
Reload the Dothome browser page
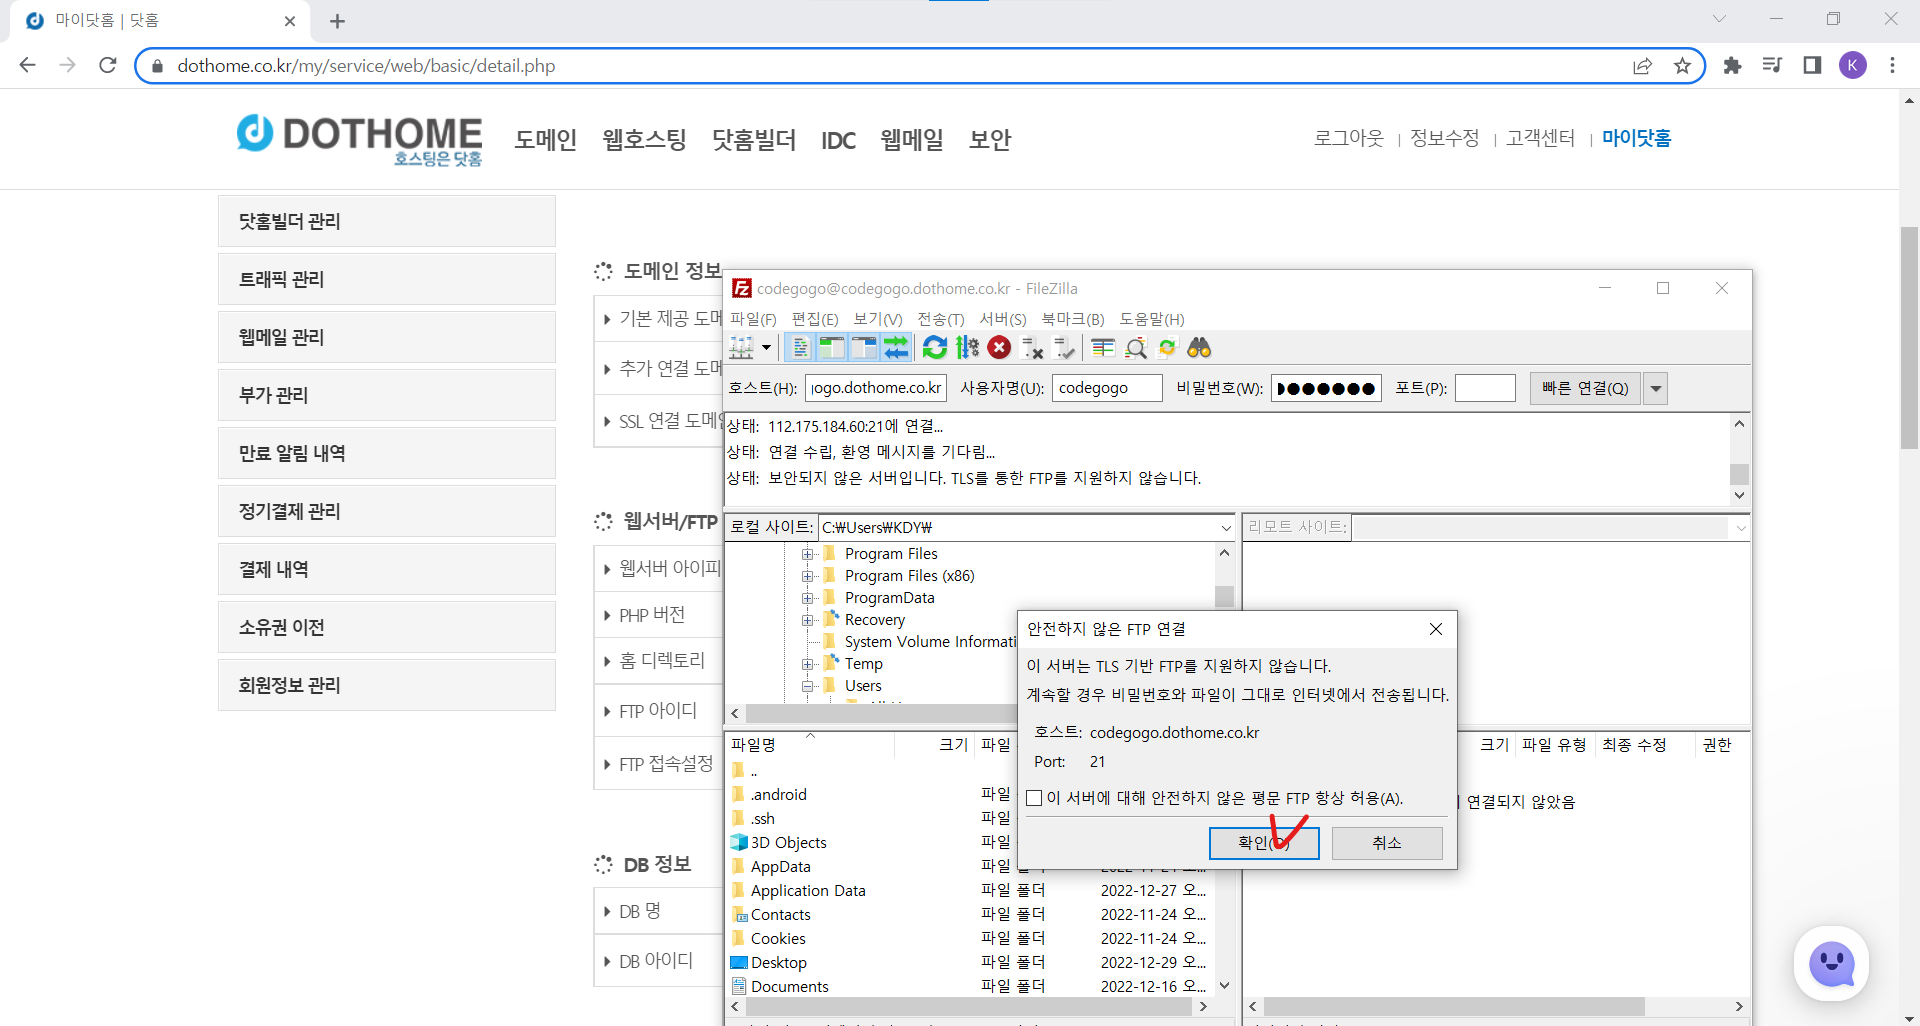tap(108, 65)
